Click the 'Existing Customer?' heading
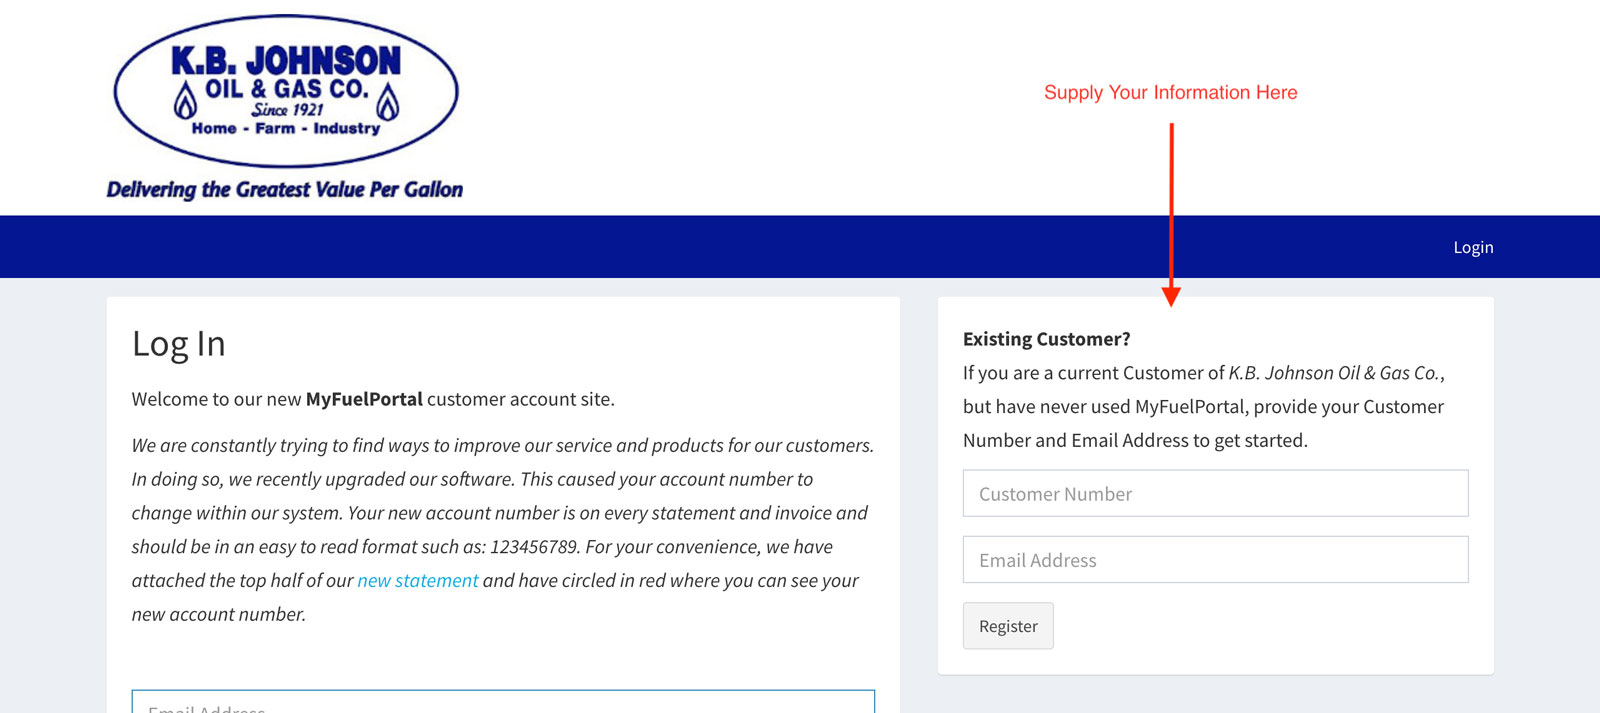 point(1046,339)
